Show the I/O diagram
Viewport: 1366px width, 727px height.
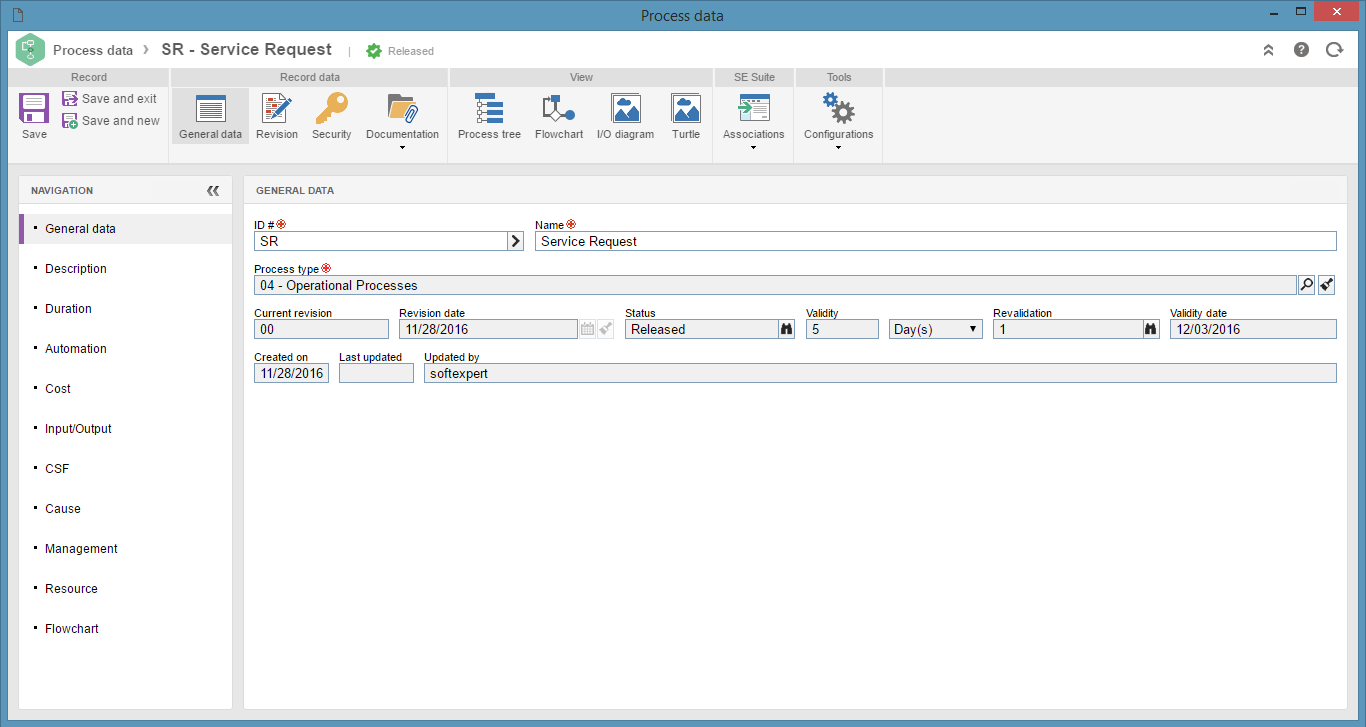coord(625,116)
